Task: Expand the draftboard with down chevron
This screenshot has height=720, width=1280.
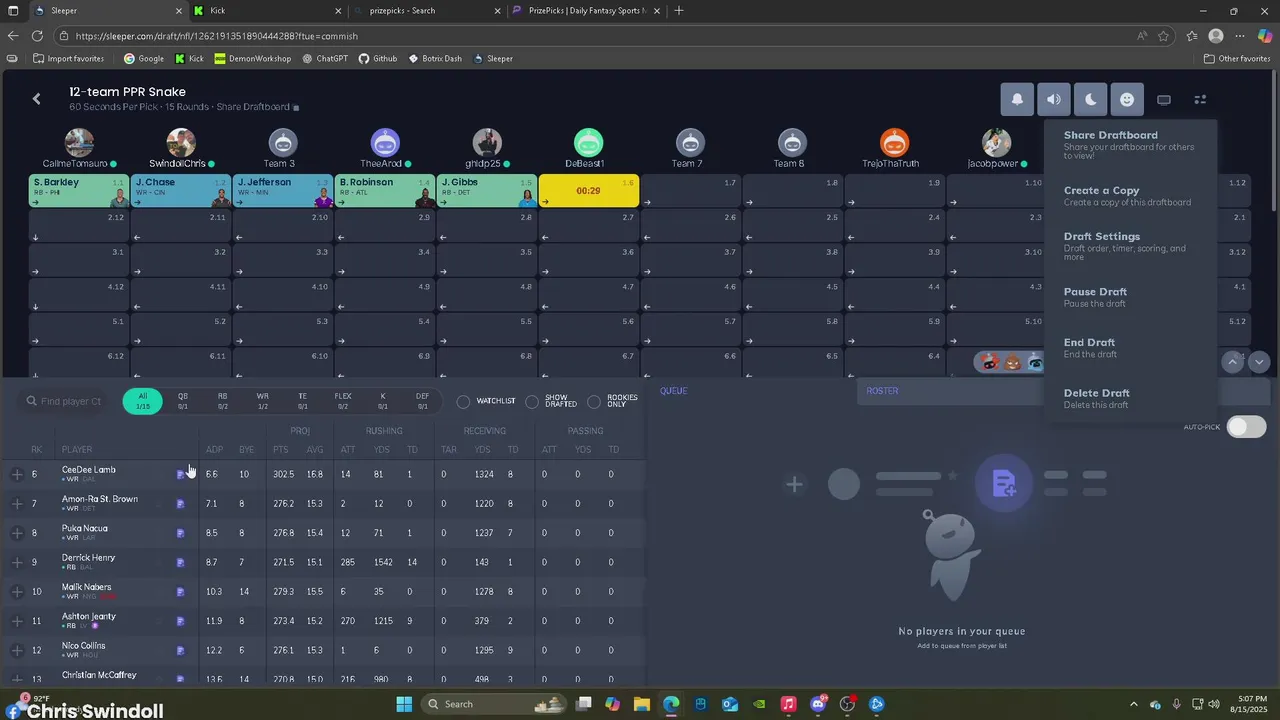Action: pos(1259,362)
